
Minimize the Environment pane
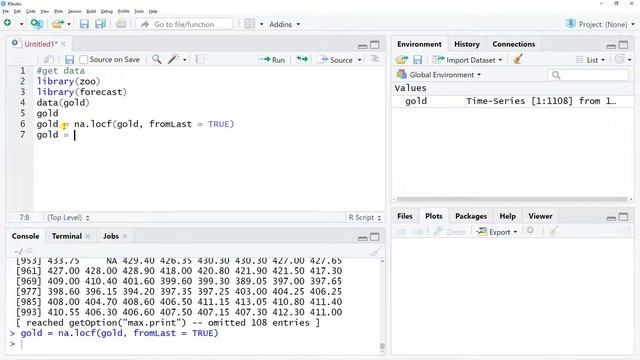click(x=611, y=46)
